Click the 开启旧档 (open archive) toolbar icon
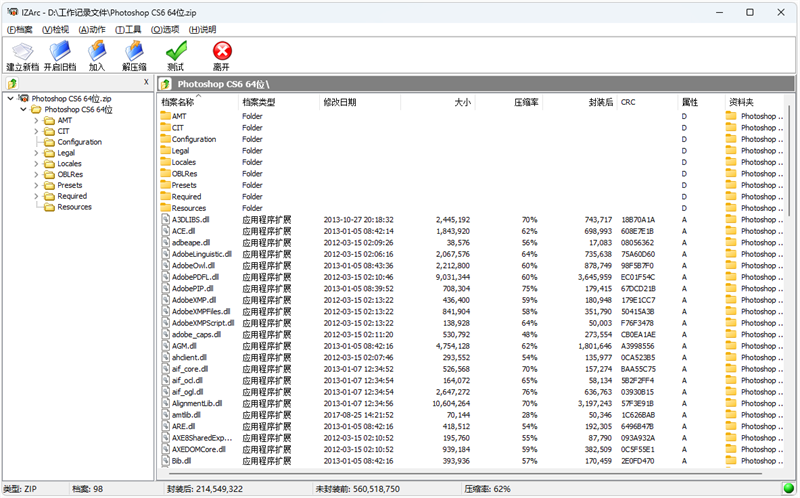The height and width of the screenshot is (498, 800). click(x=60, y=51)
